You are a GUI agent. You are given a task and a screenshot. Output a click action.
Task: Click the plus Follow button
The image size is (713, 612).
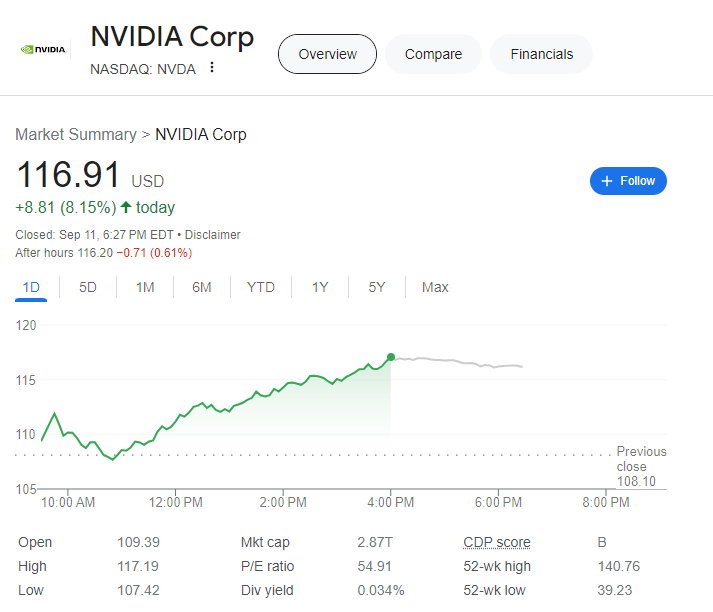[x=628, y=181]
